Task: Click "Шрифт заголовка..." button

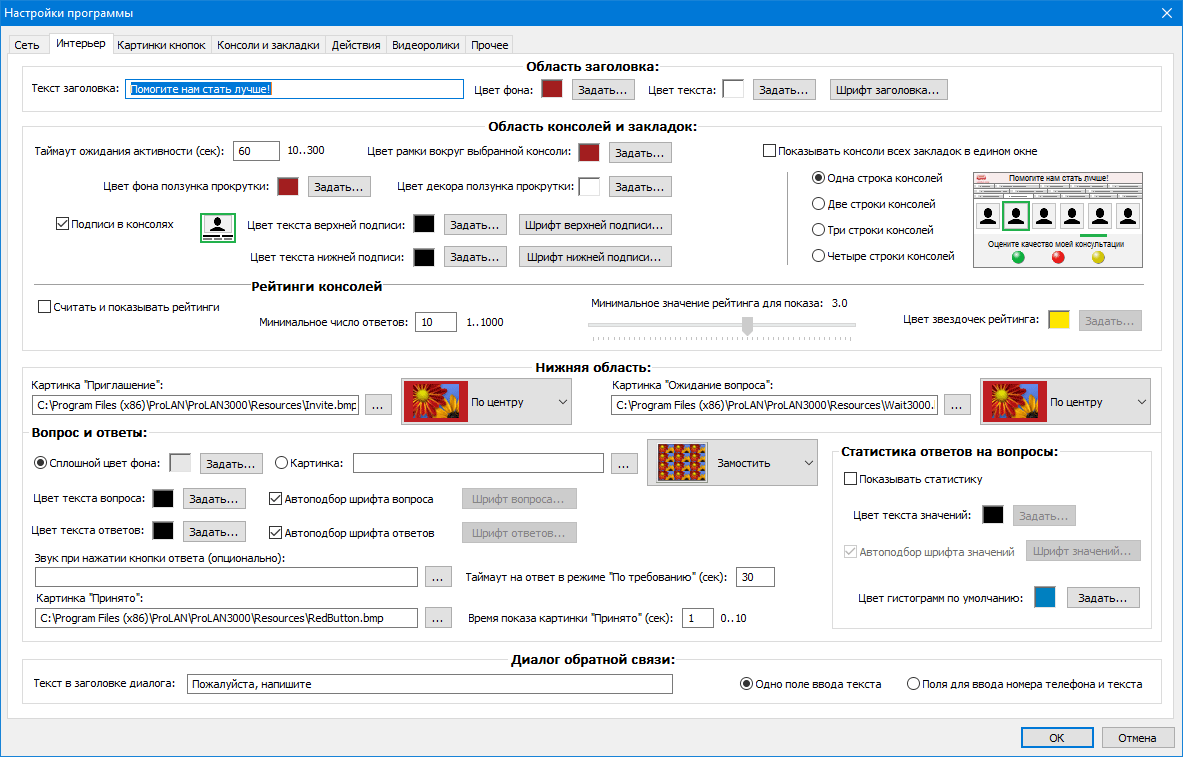Action: 888,90
